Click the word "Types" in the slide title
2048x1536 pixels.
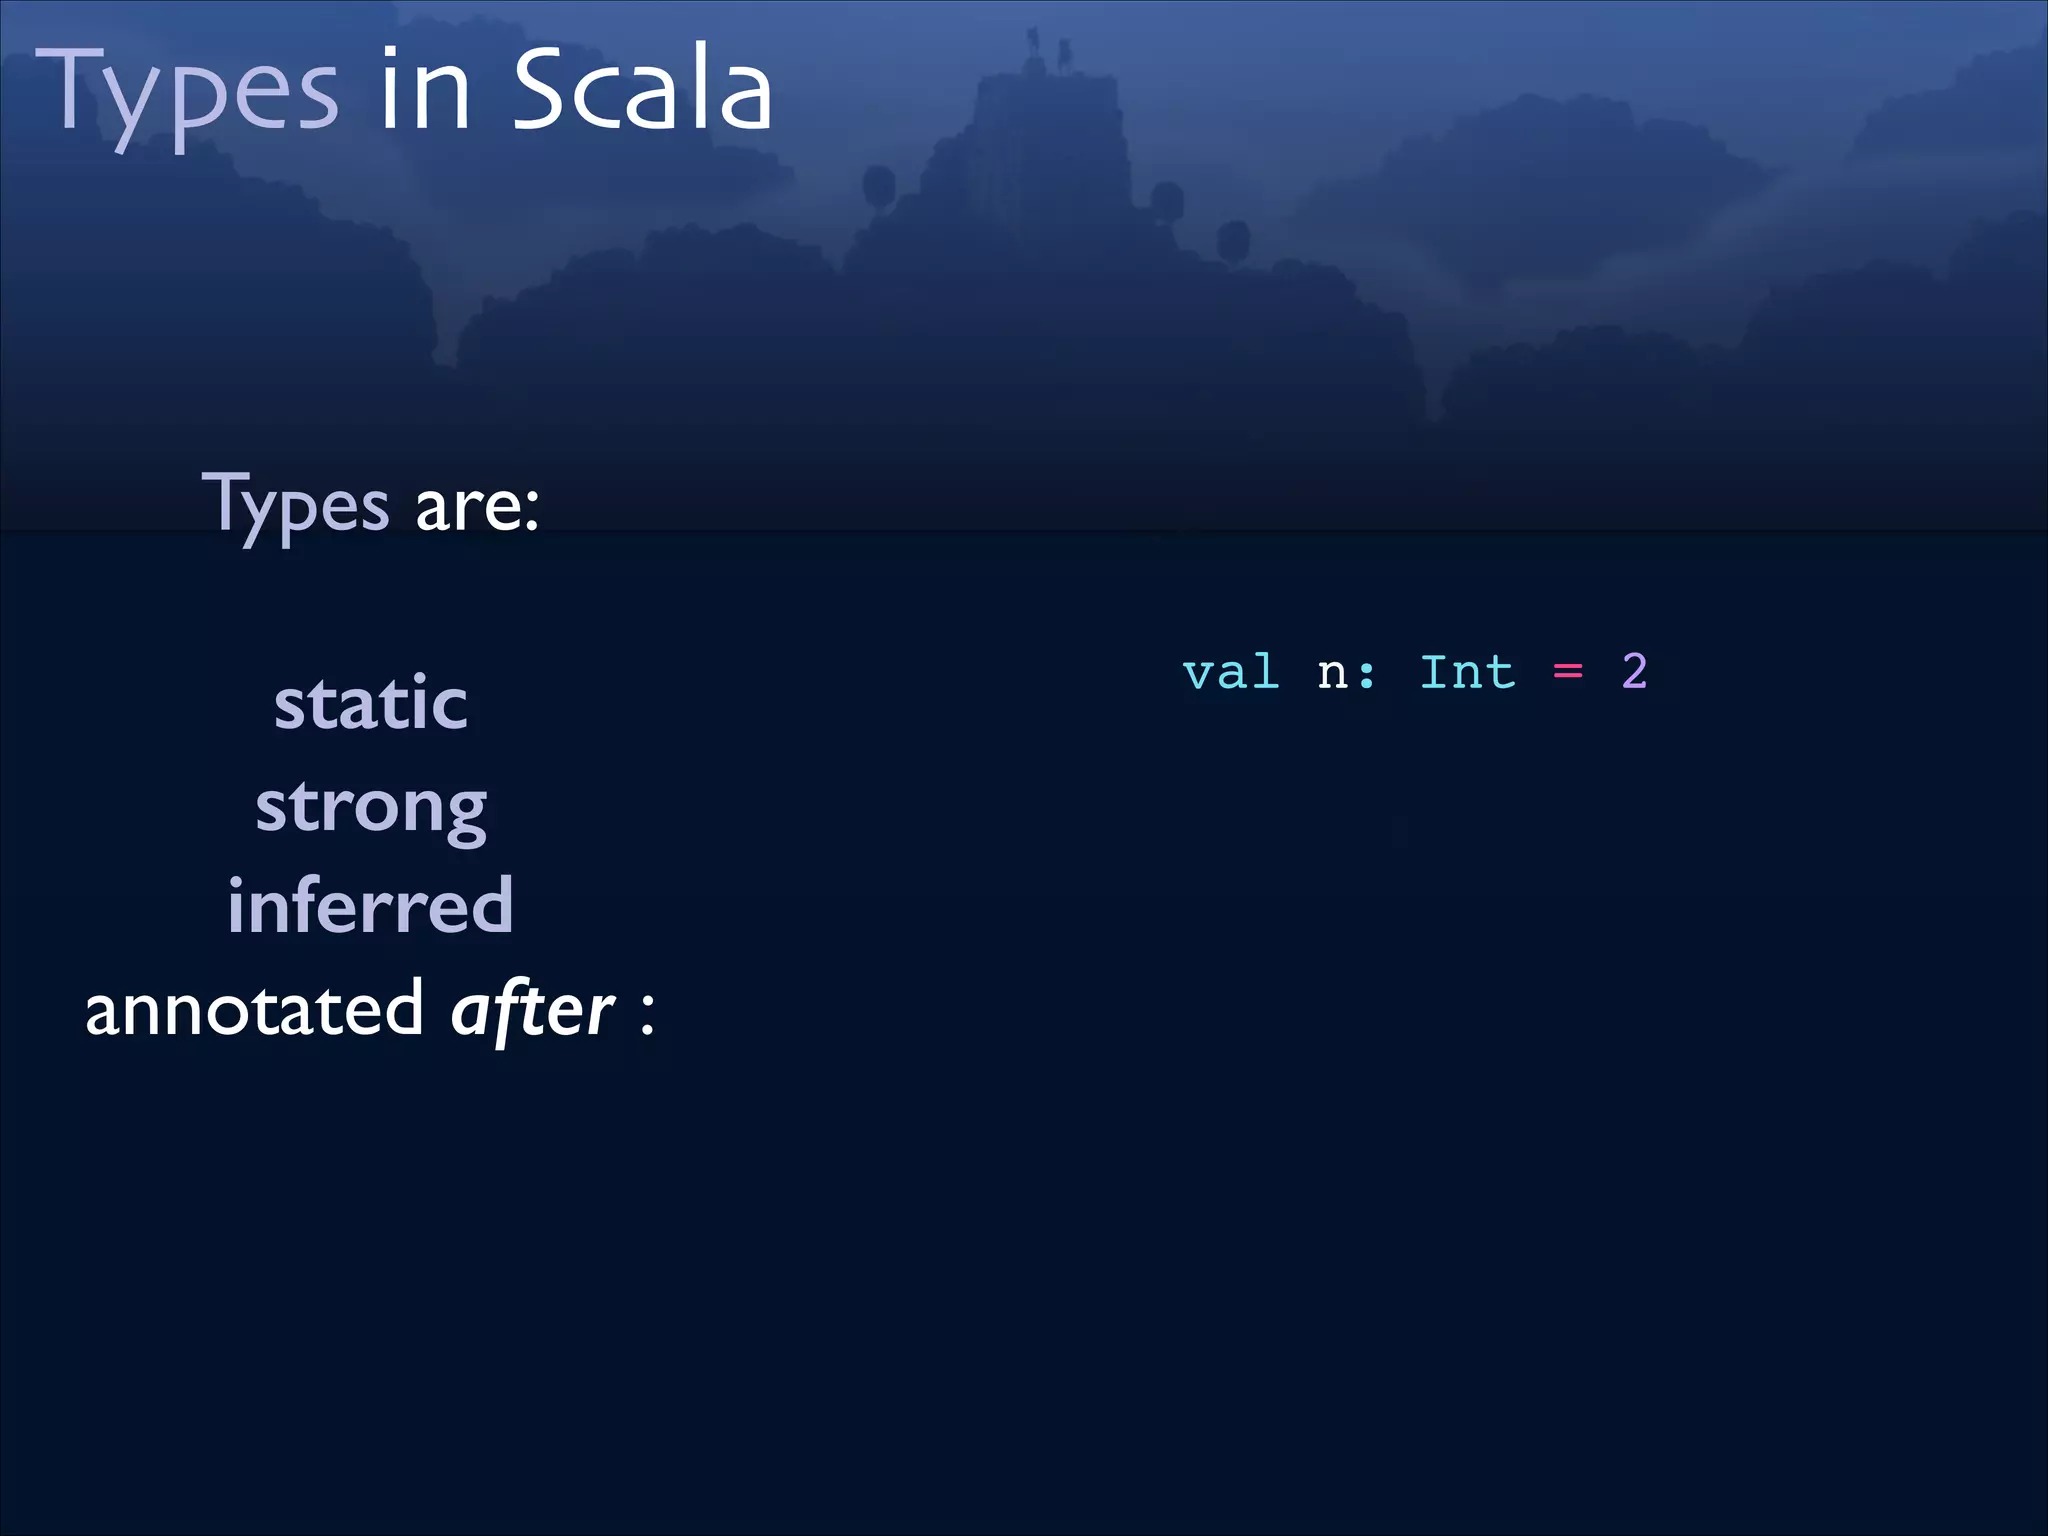pos(187,92)
